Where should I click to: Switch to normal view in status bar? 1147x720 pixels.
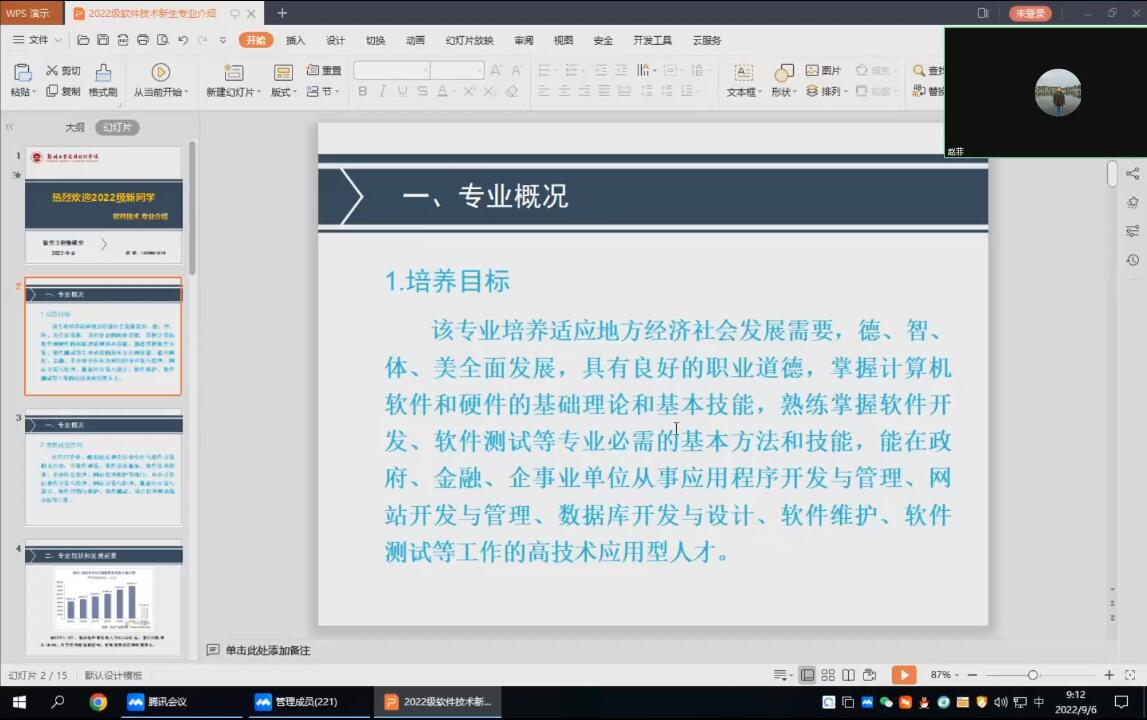point(807,675)
